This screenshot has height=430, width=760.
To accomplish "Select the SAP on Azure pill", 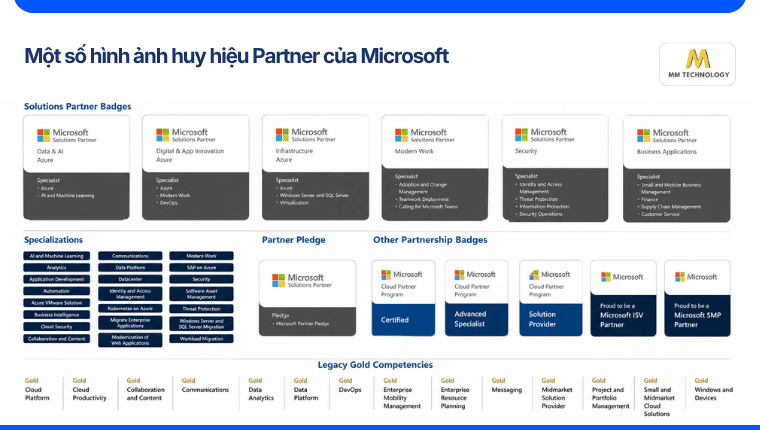I will coord(201,267).
